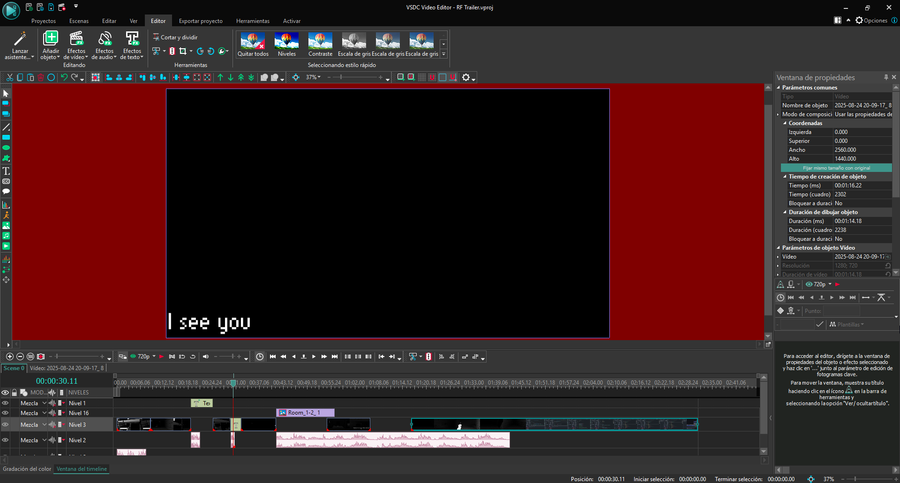Viewport: 900px width, 483px height.
Task: Pin the Ventana de propiedades panel
Action: pos(886,77)
